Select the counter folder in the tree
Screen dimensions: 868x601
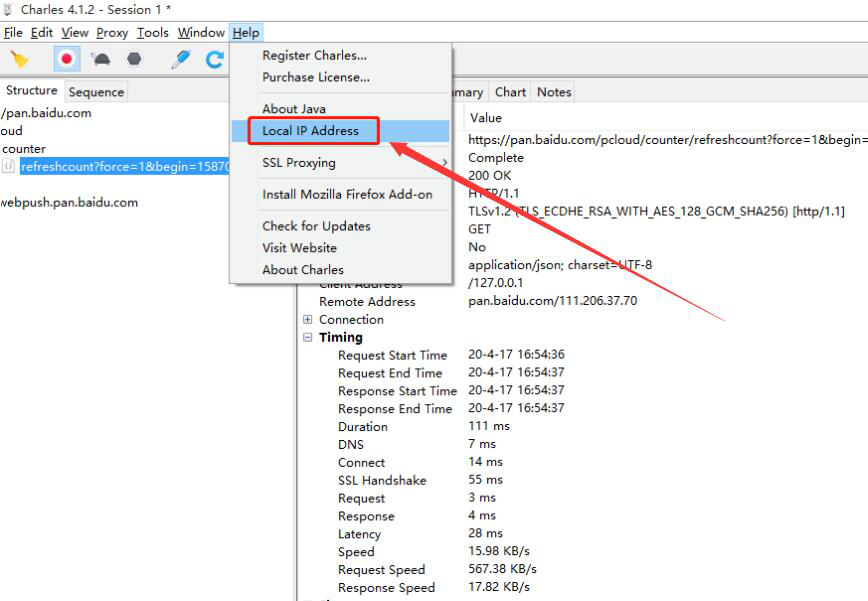[24, 149]
